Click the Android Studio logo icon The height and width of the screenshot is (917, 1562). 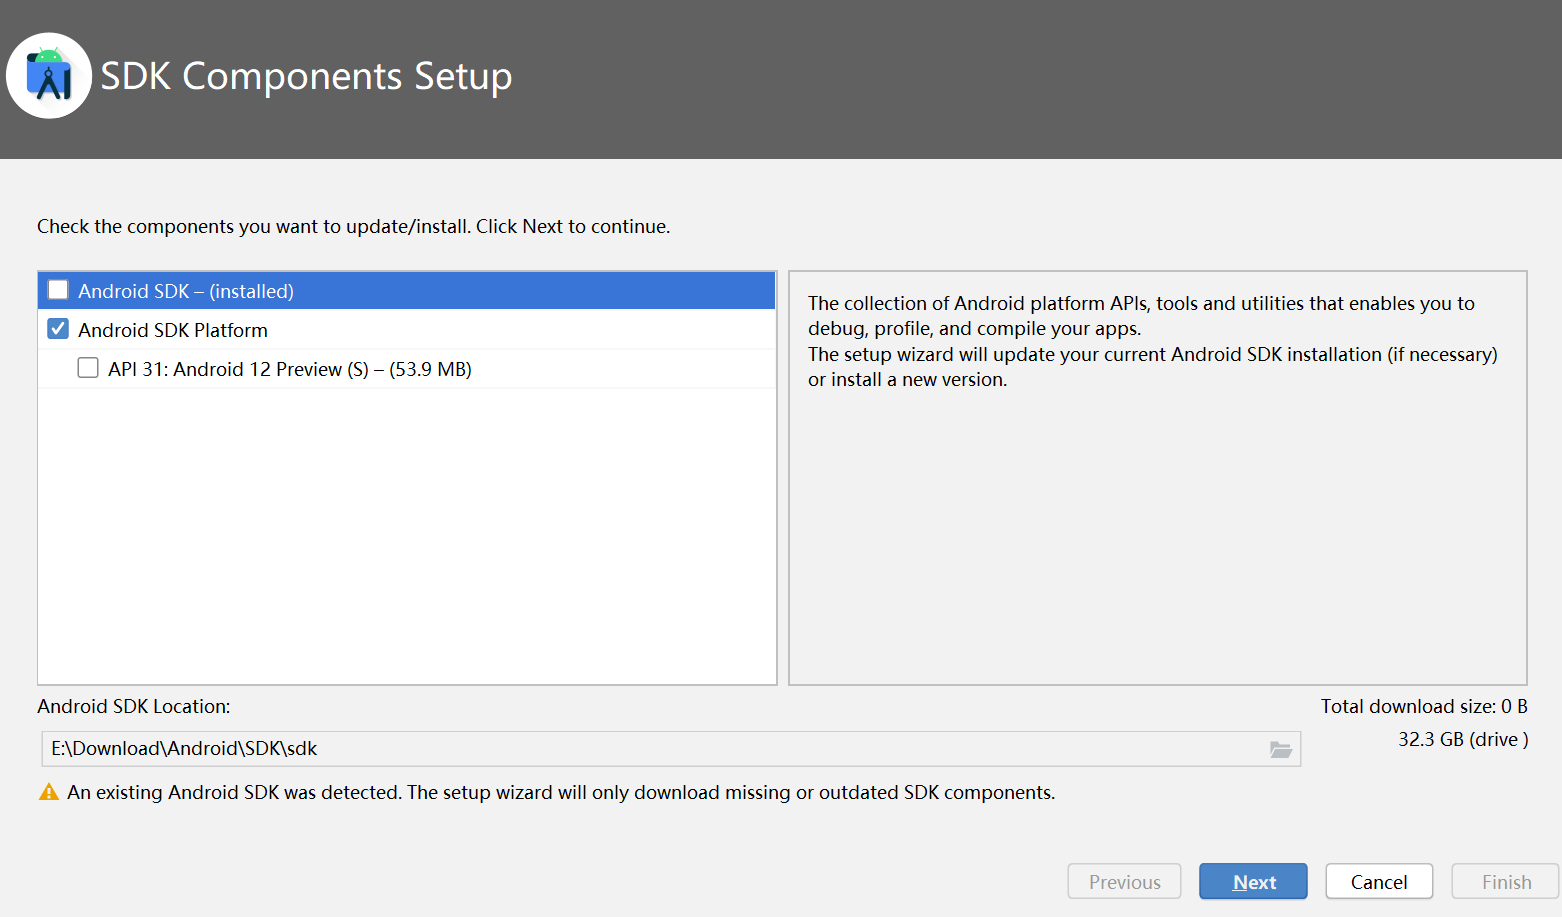point(49,76)
